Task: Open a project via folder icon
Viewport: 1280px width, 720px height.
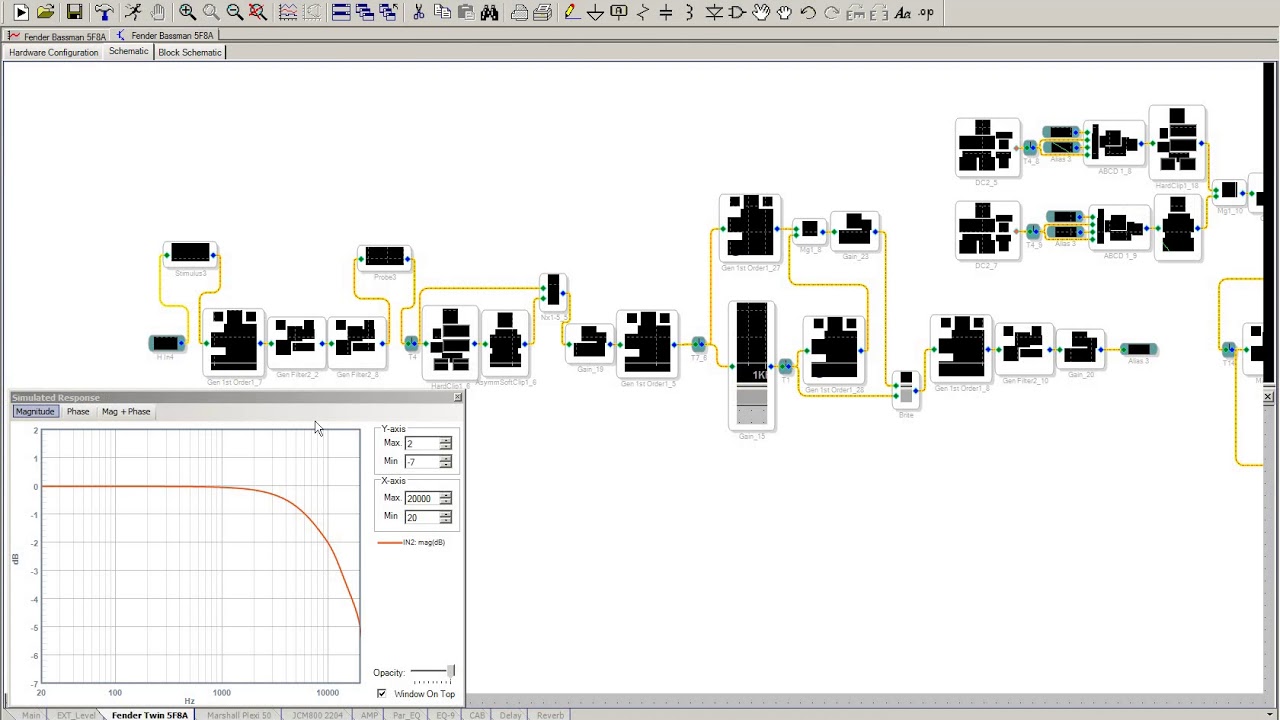Action: point(45,12)
